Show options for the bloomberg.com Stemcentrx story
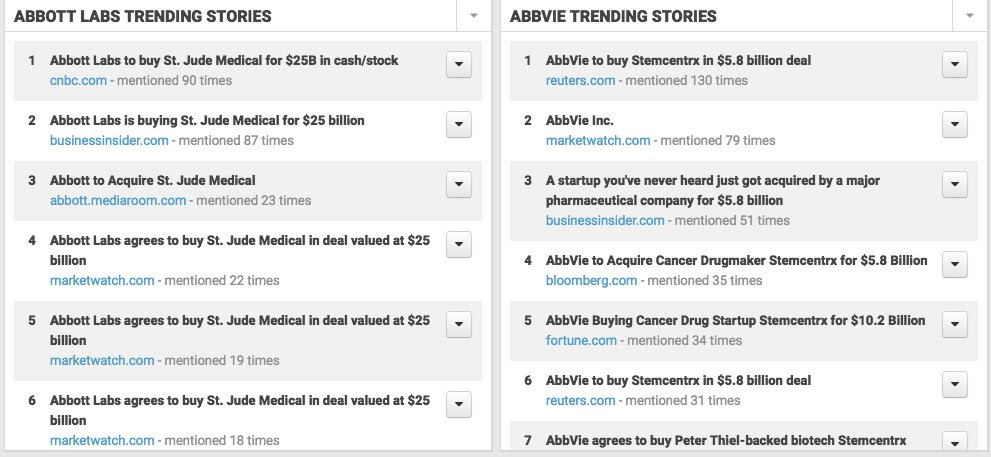The height and width of the screenshot is (457, 991). [x=955, y=264]
